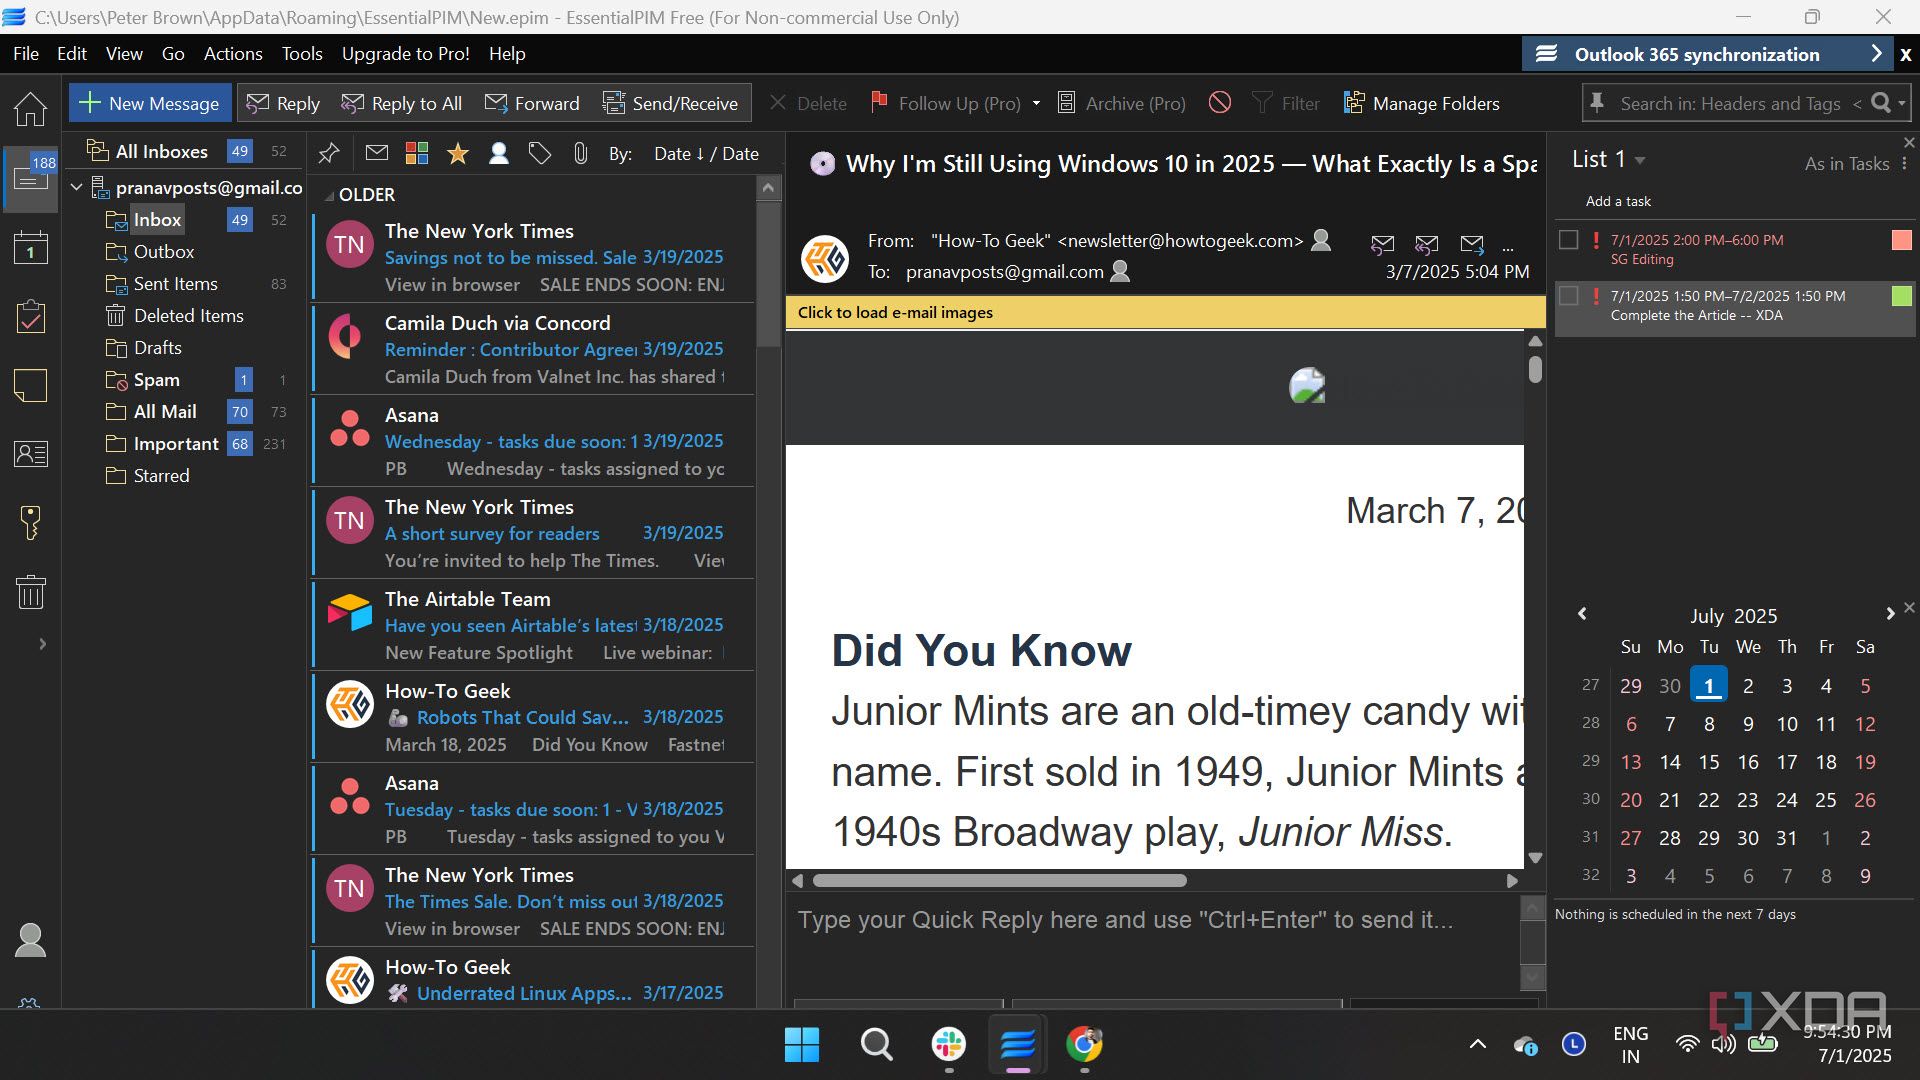Filter message list by unread envelope icon
This screenshot has width=1920, height=1080.
click(376, 153)
